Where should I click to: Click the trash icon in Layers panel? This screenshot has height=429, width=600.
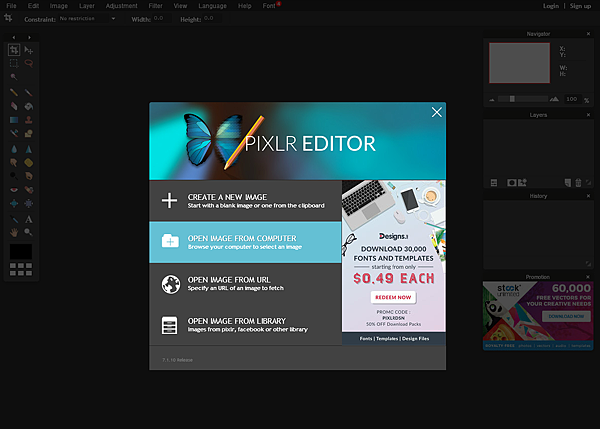click(x=578, y=183)
